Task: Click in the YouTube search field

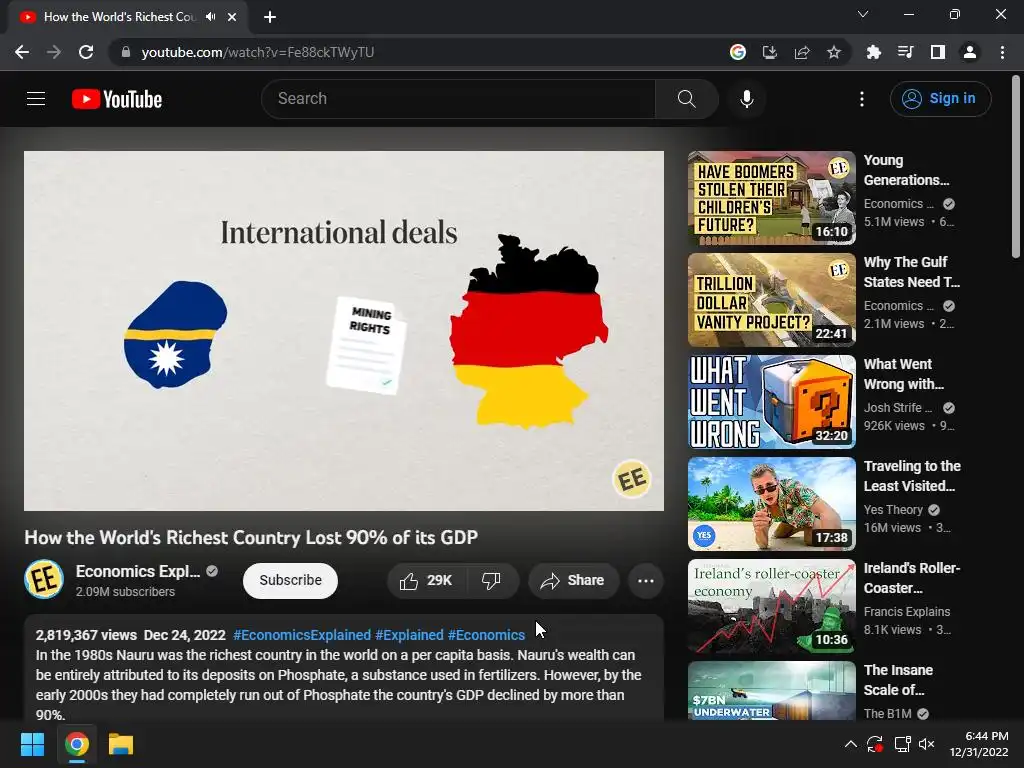Action: (458, 99)
